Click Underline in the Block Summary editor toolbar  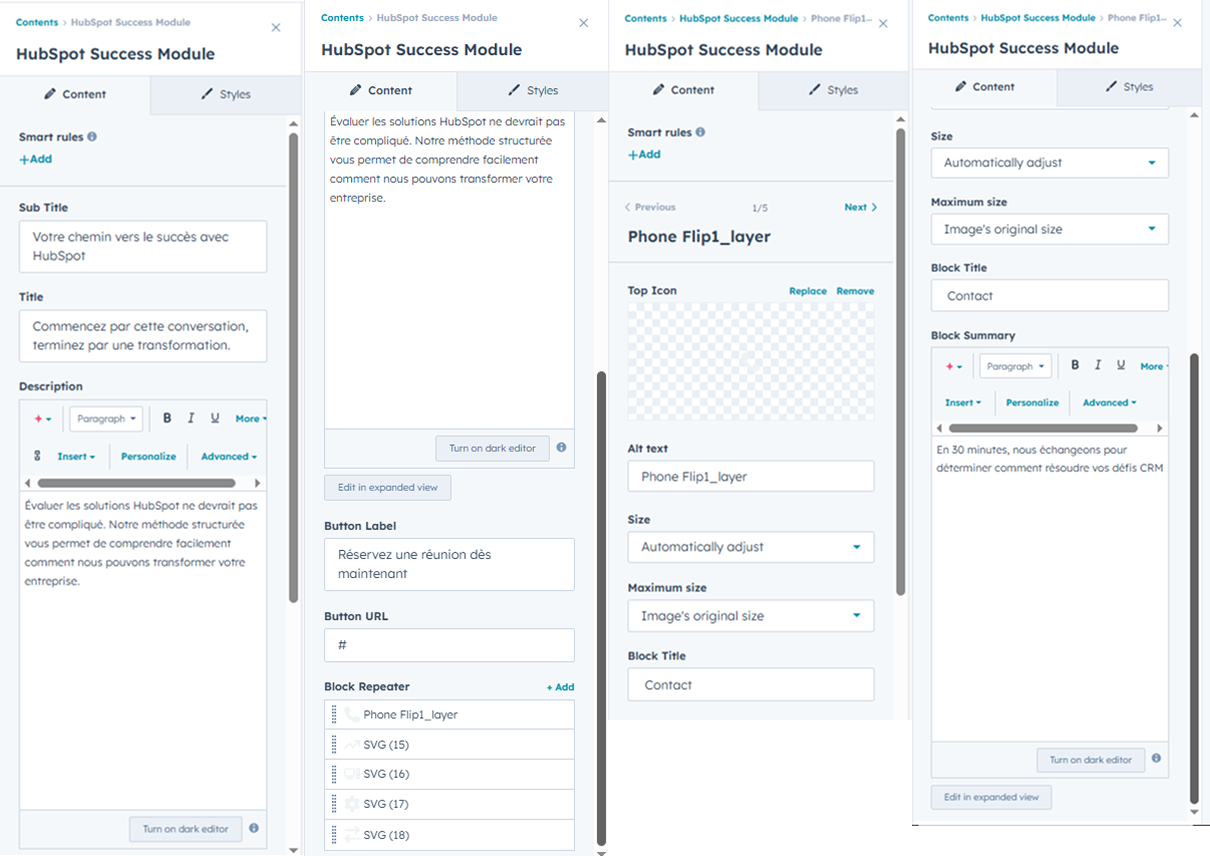tap(1121, 365)
